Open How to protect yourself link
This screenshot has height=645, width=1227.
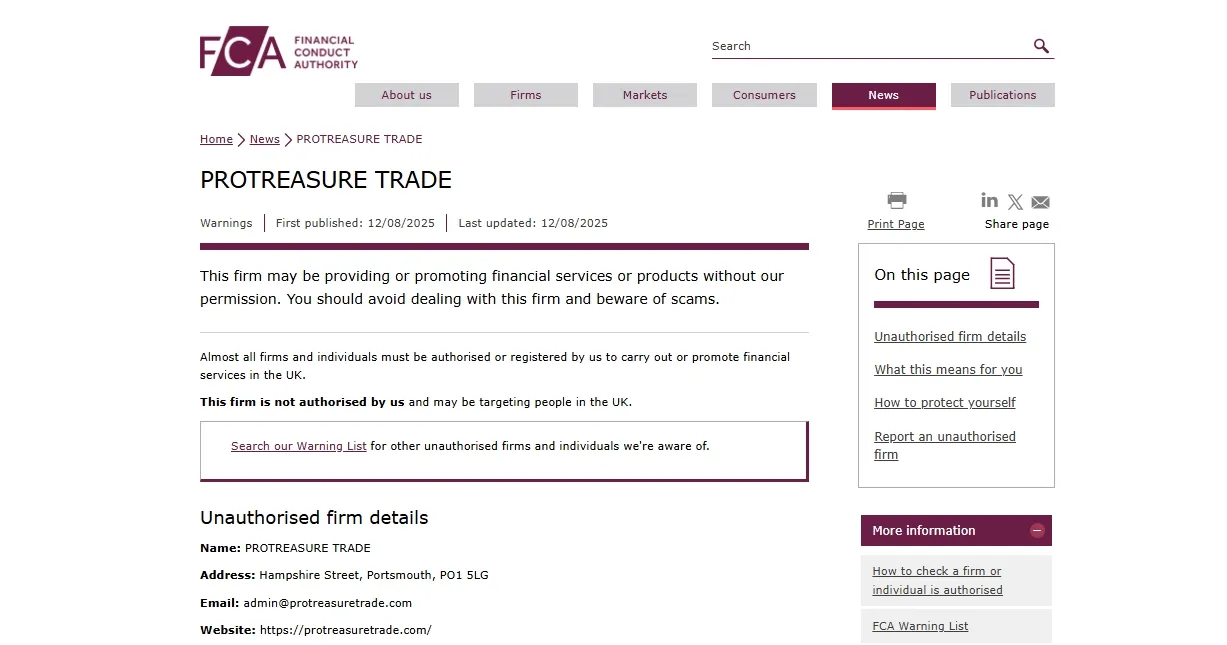[x=945, y=403]
